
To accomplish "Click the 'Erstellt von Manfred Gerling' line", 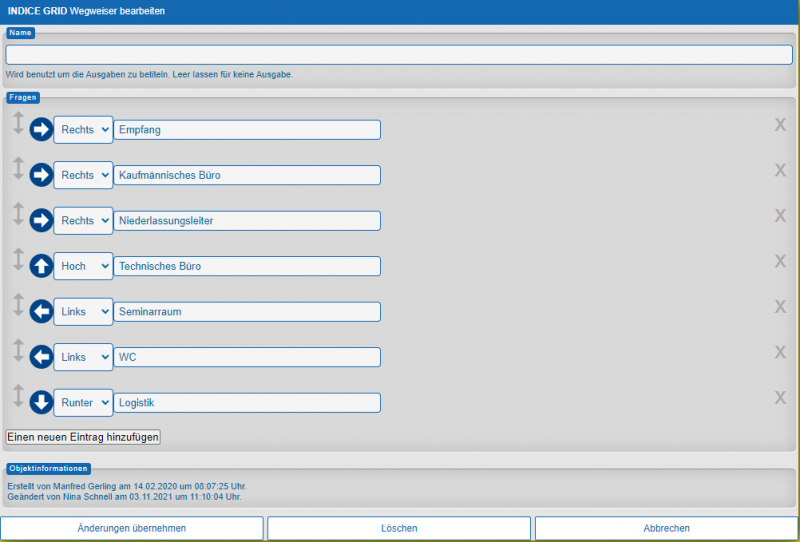I will pyautogui.click(x=127, y=486).
